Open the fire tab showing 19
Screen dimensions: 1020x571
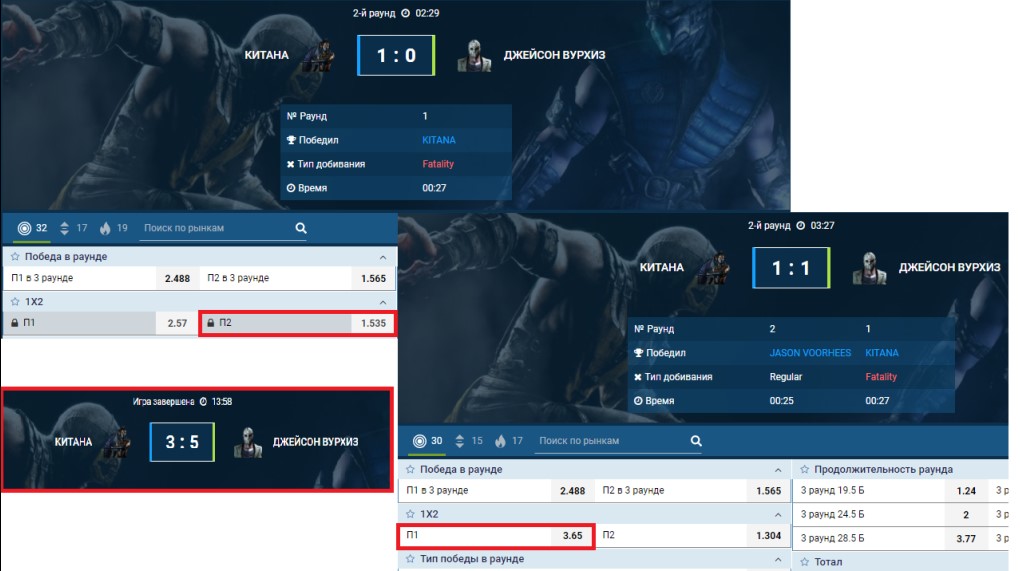pyautogui.click(x=113, y=228)
